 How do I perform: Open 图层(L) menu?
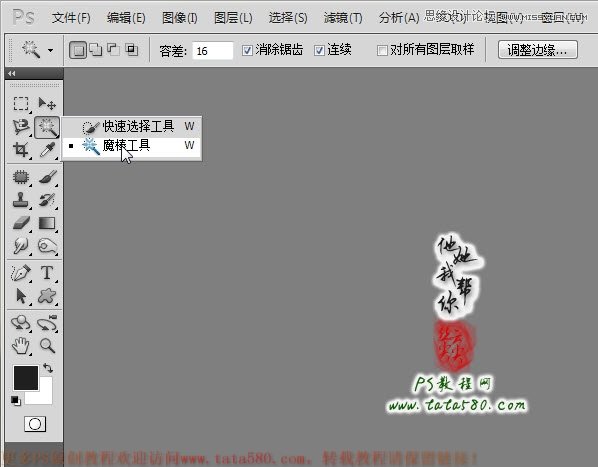[233, 18]
